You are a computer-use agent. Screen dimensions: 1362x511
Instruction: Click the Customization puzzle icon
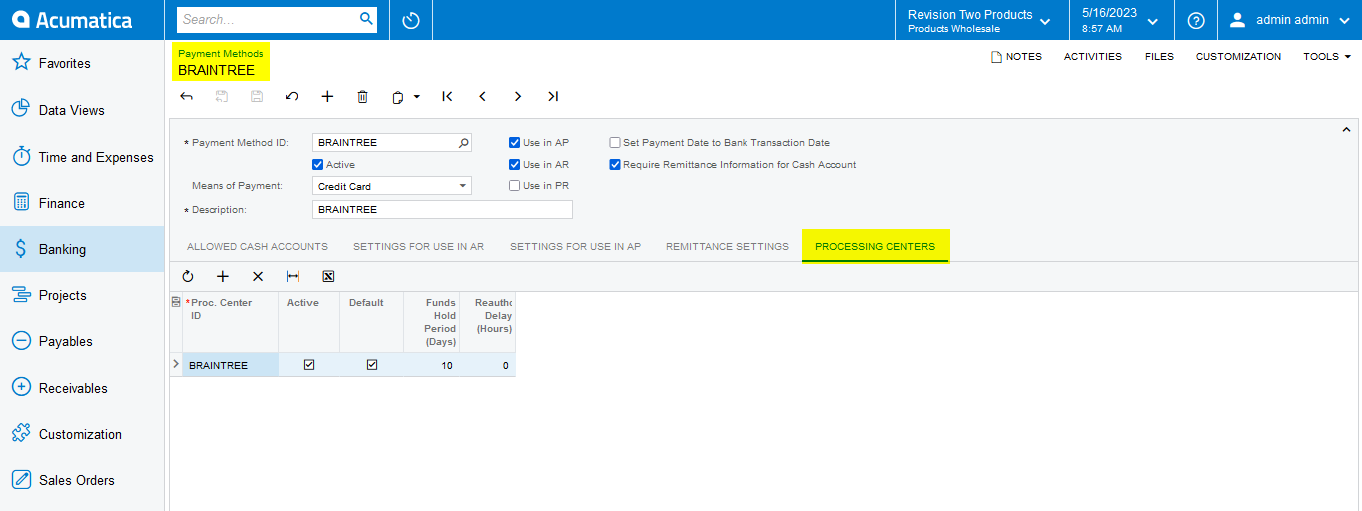coord(21,434)
